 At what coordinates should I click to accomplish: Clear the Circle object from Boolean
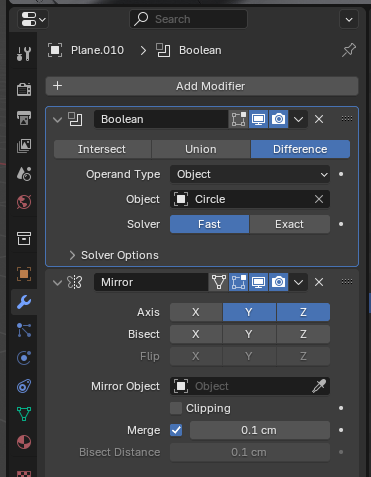(319, 199)
